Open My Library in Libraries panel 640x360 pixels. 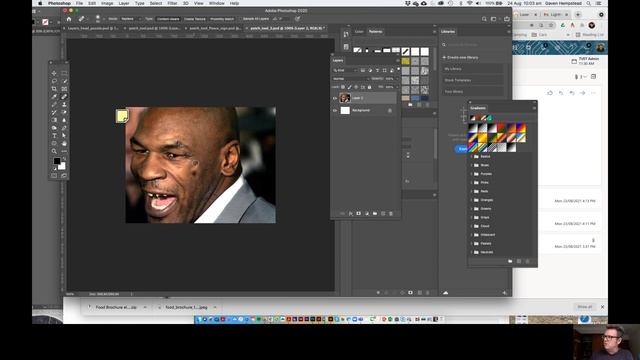pos(473,69)
